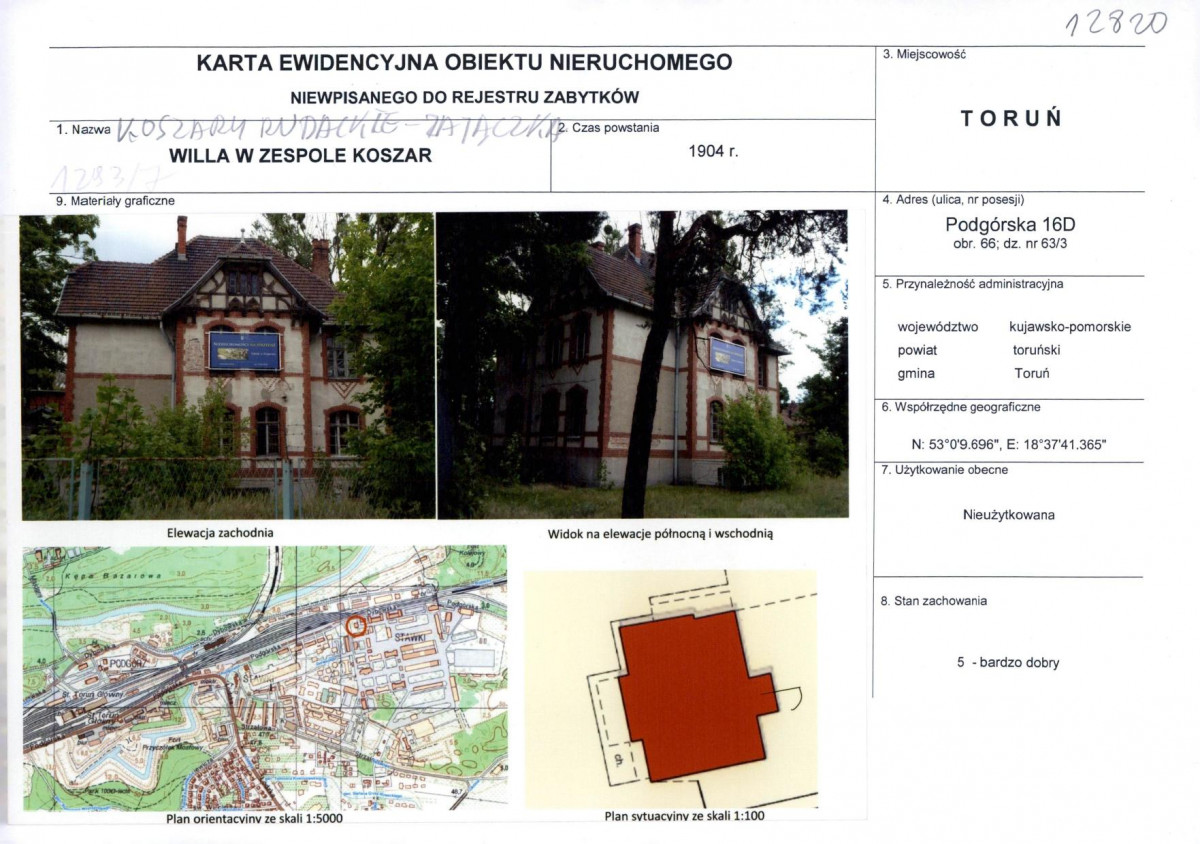
Task: Open the west elevation photograph of the villa
Action: point(228,365)
